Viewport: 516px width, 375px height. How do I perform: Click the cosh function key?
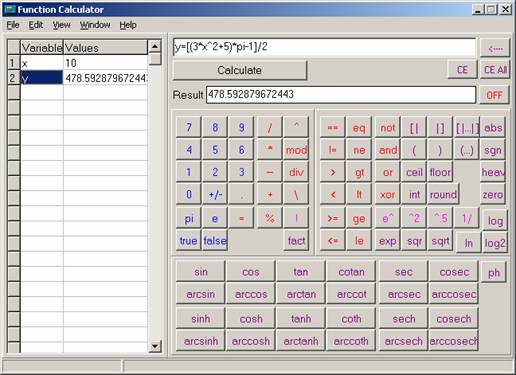coord(251,319)
